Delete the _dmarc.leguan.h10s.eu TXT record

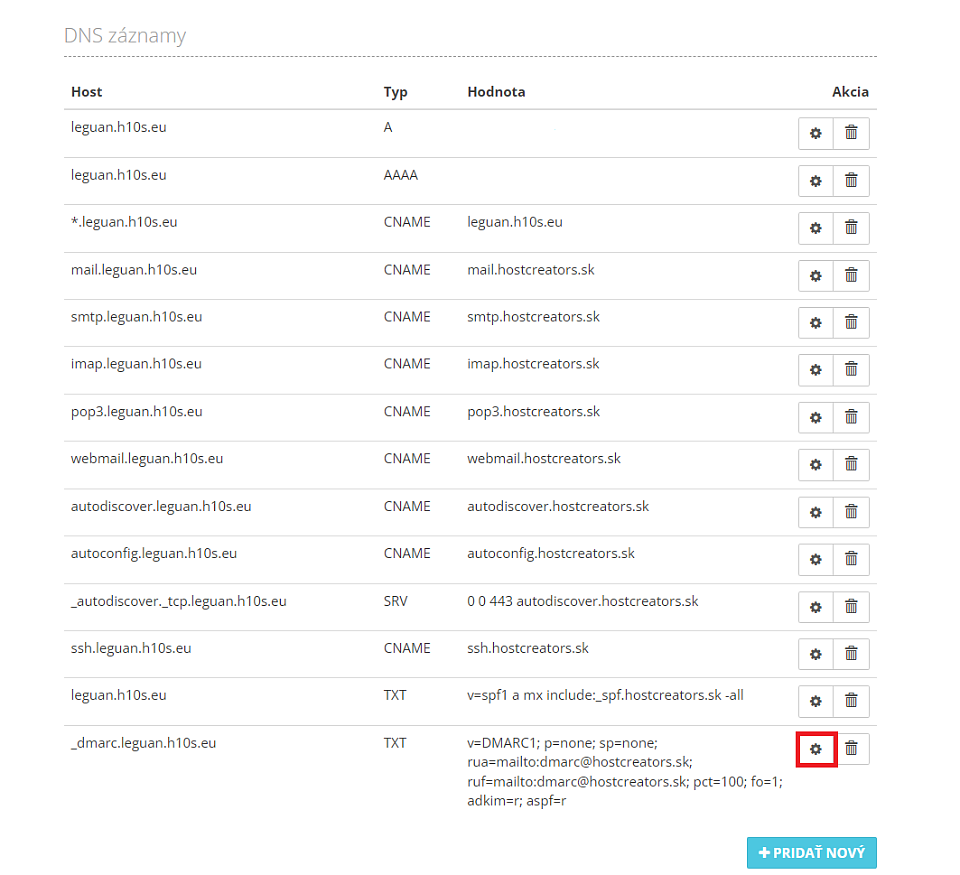point(851,749)
